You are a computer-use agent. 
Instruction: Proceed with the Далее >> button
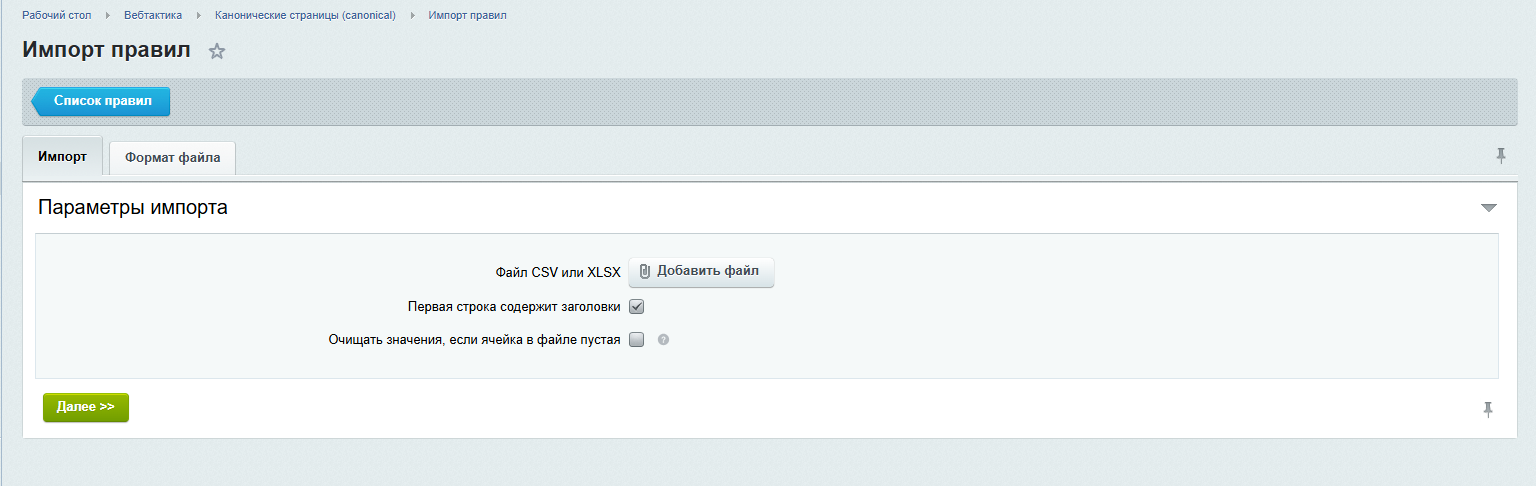(x=86, y=408)
